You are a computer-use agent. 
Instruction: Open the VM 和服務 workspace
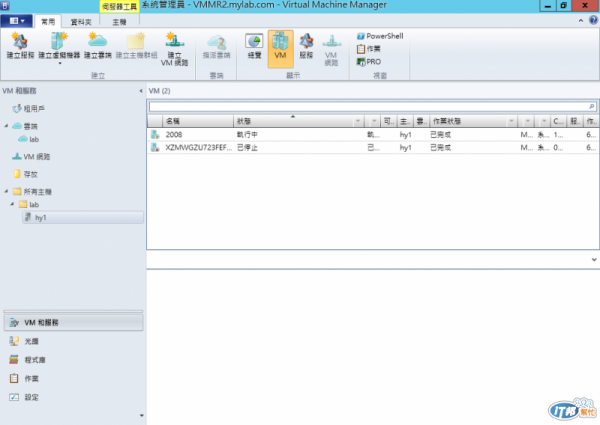tap(73, 322)
